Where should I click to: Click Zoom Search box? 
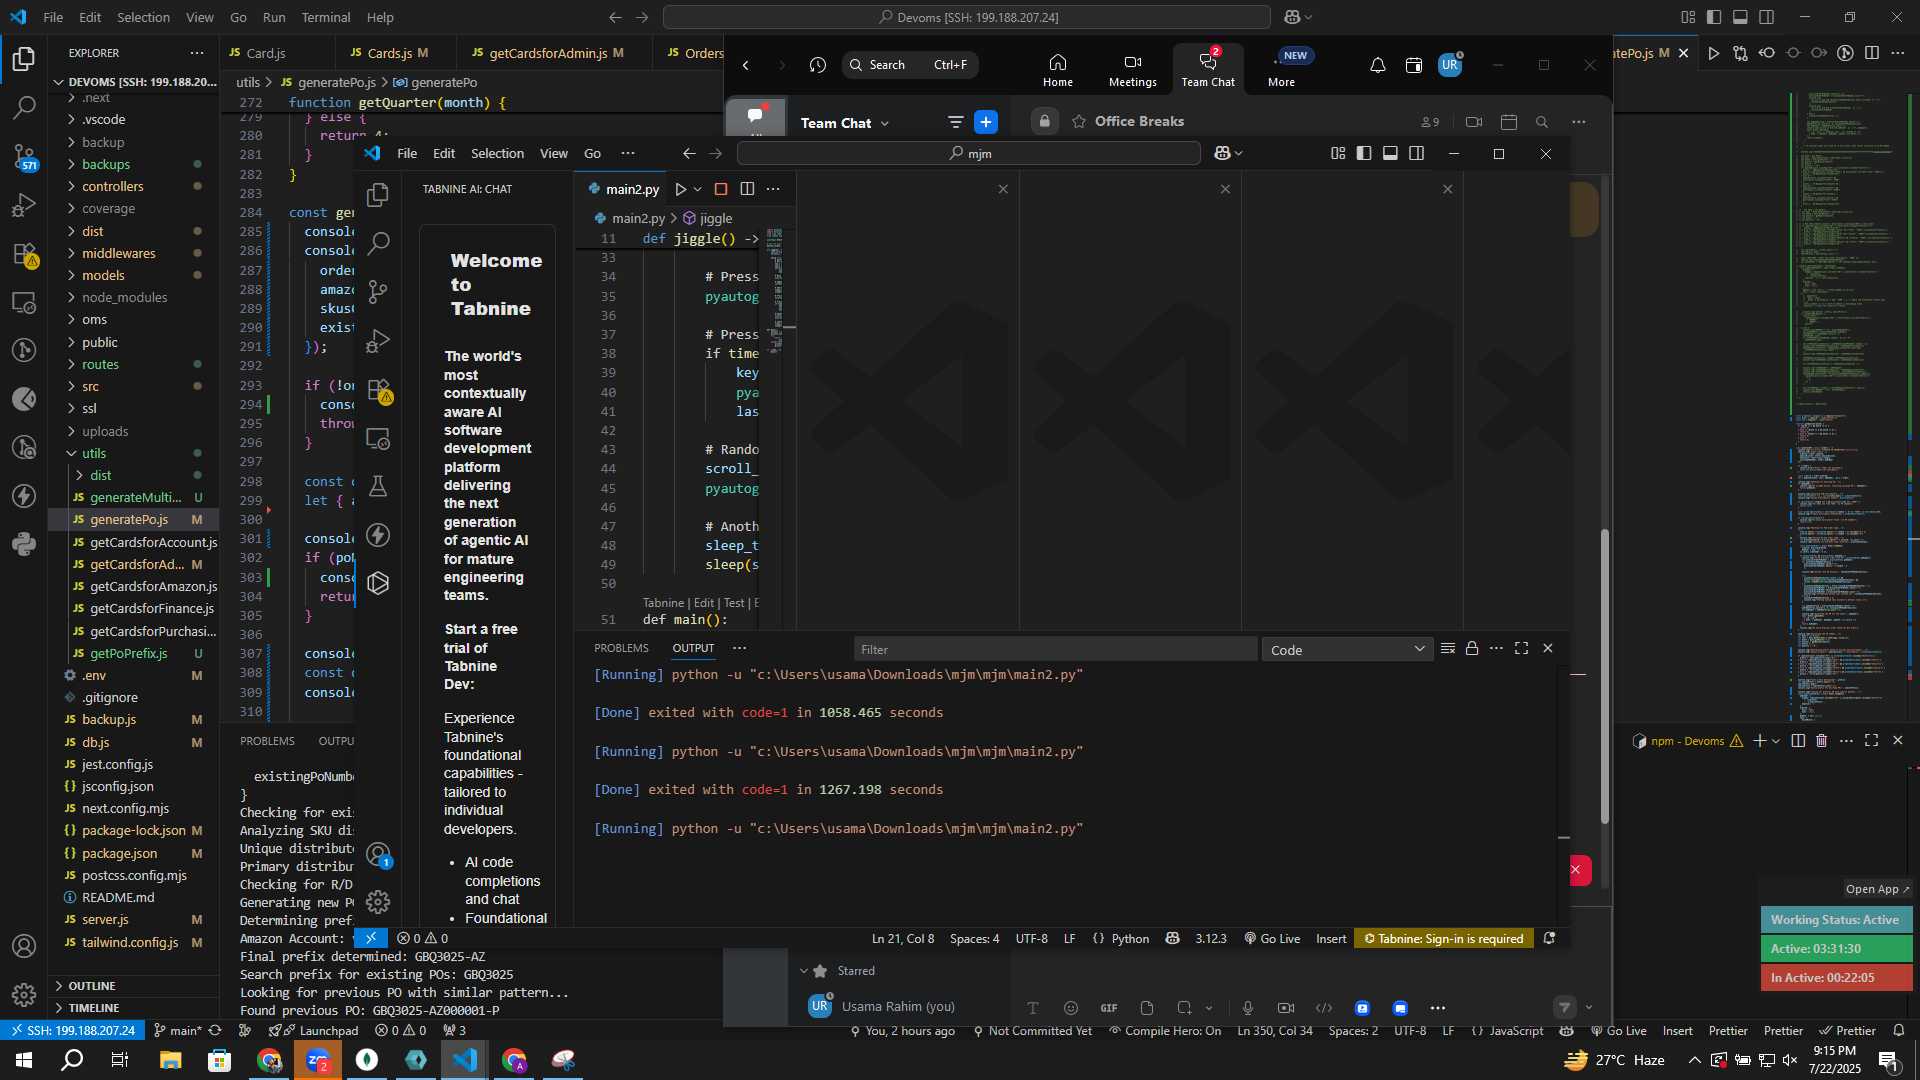click(x=910, y=65)
